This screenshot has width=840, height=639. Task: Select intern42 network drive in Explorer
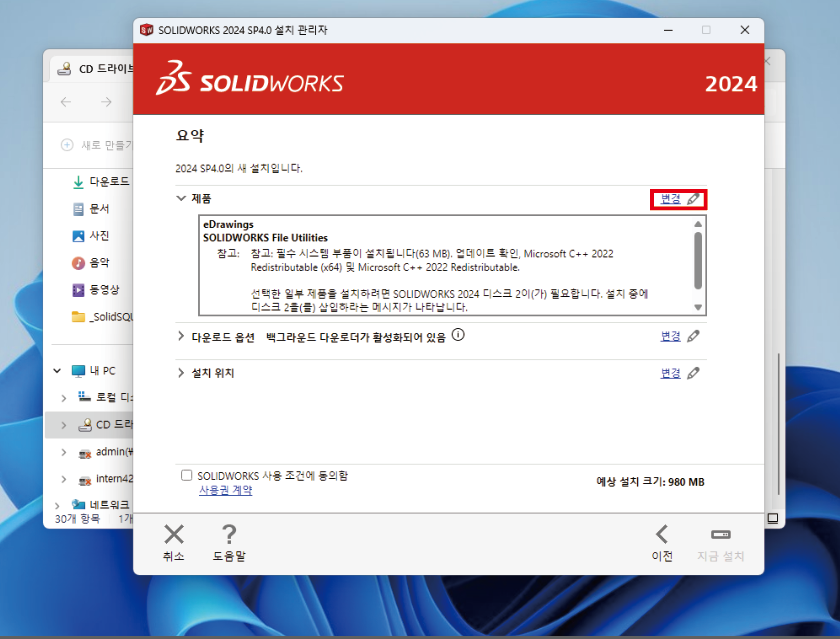[106, 479]
